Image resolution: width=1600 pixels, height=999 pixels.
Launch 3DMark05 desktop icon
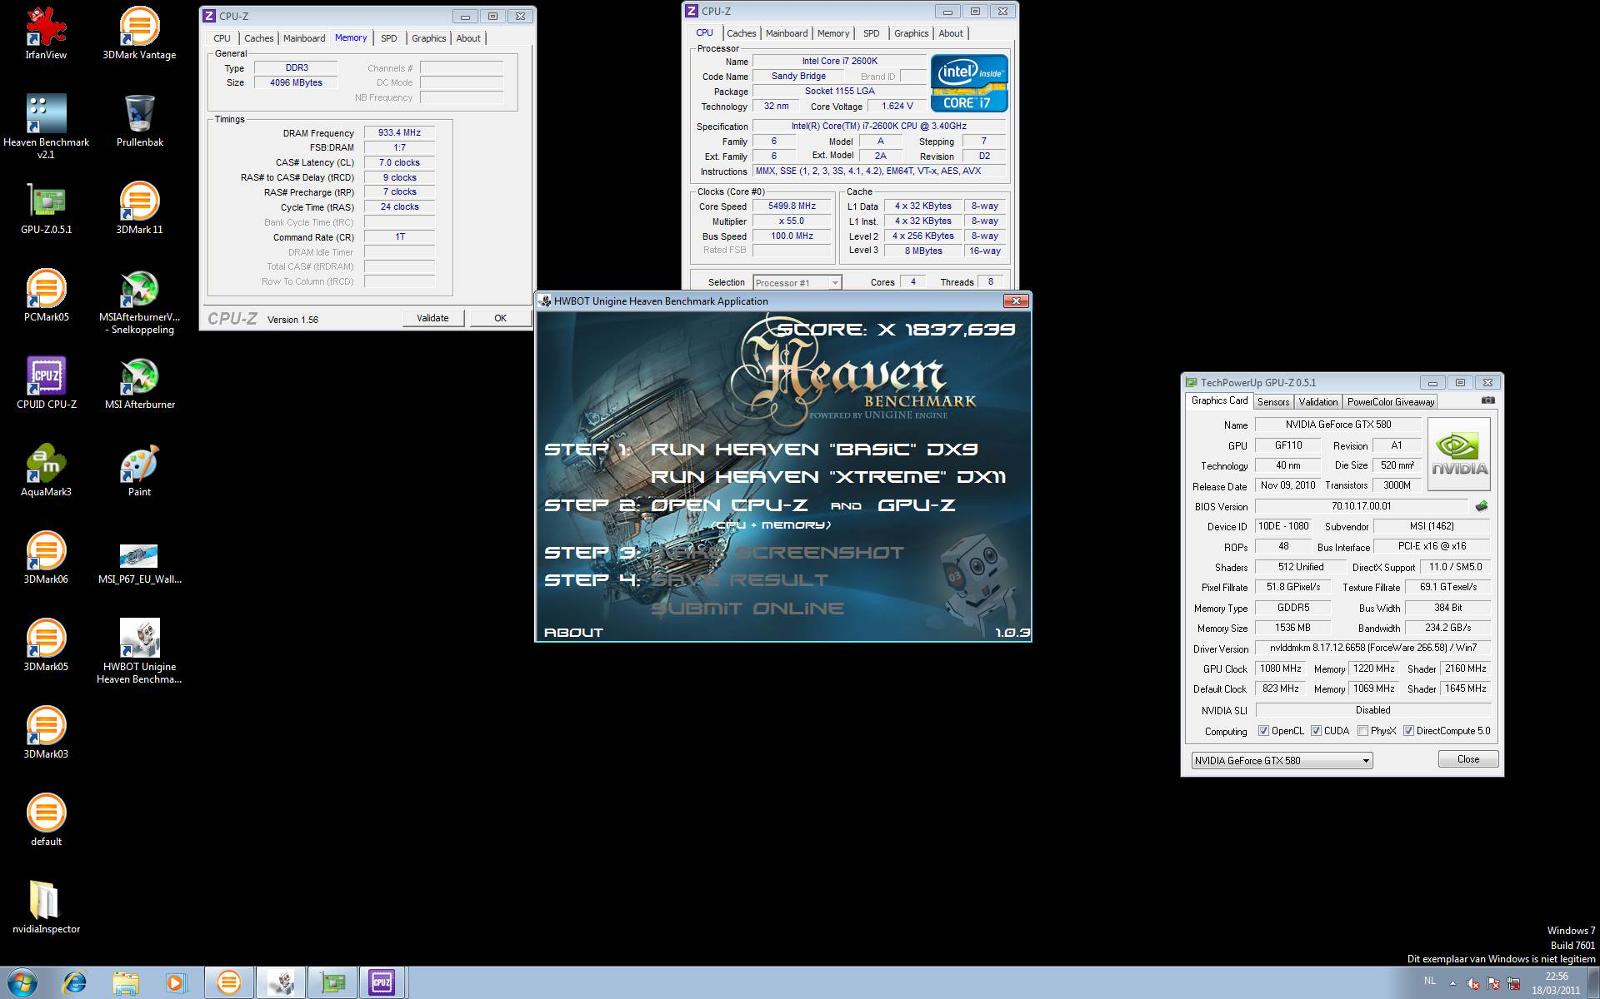coord(46,645)
